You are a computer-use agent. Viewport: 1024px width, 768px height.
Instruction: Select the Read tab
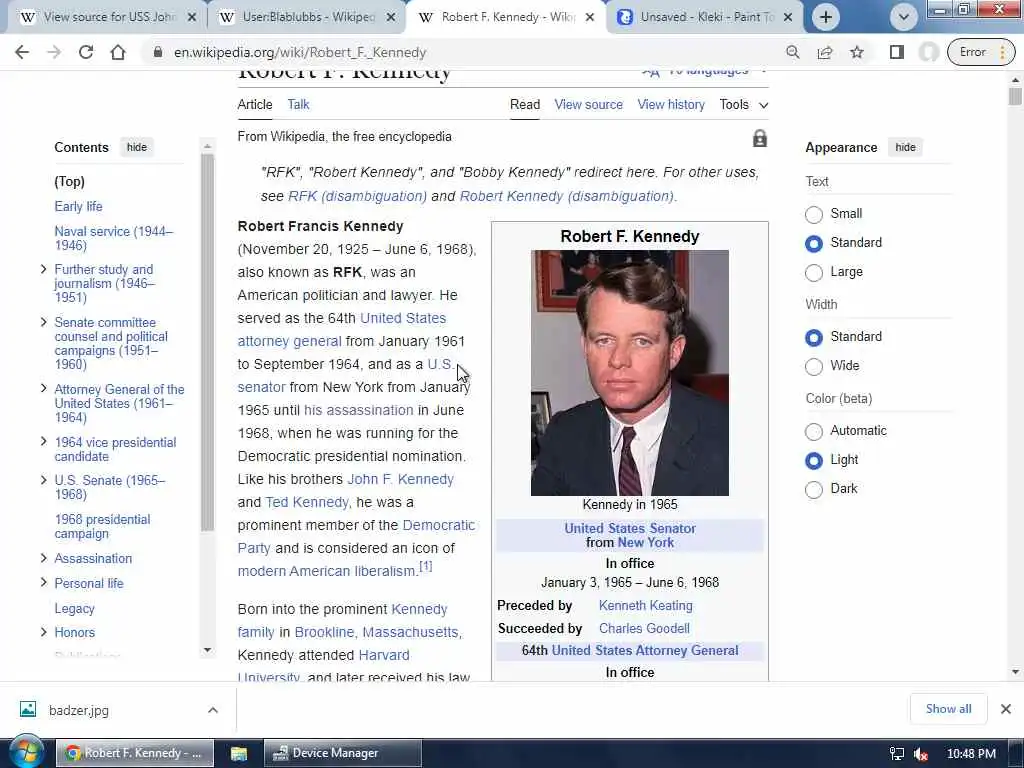(525, 104)
